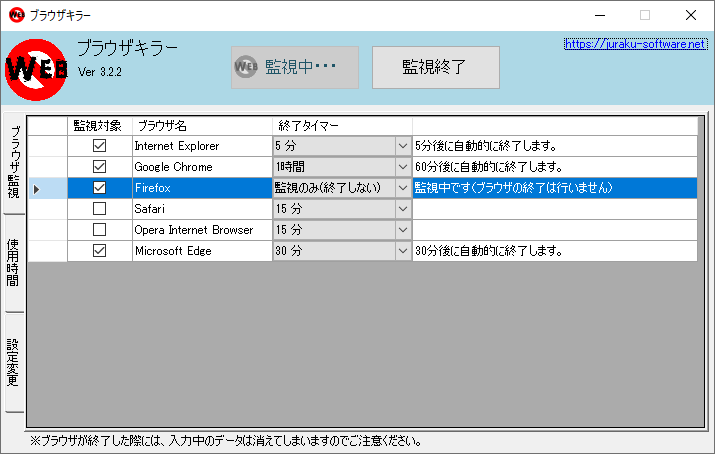The width and height of the screenshot is (715, 454).
Task: Open Opera's 15 分 timer dropdown
Action: coord(403,230)
